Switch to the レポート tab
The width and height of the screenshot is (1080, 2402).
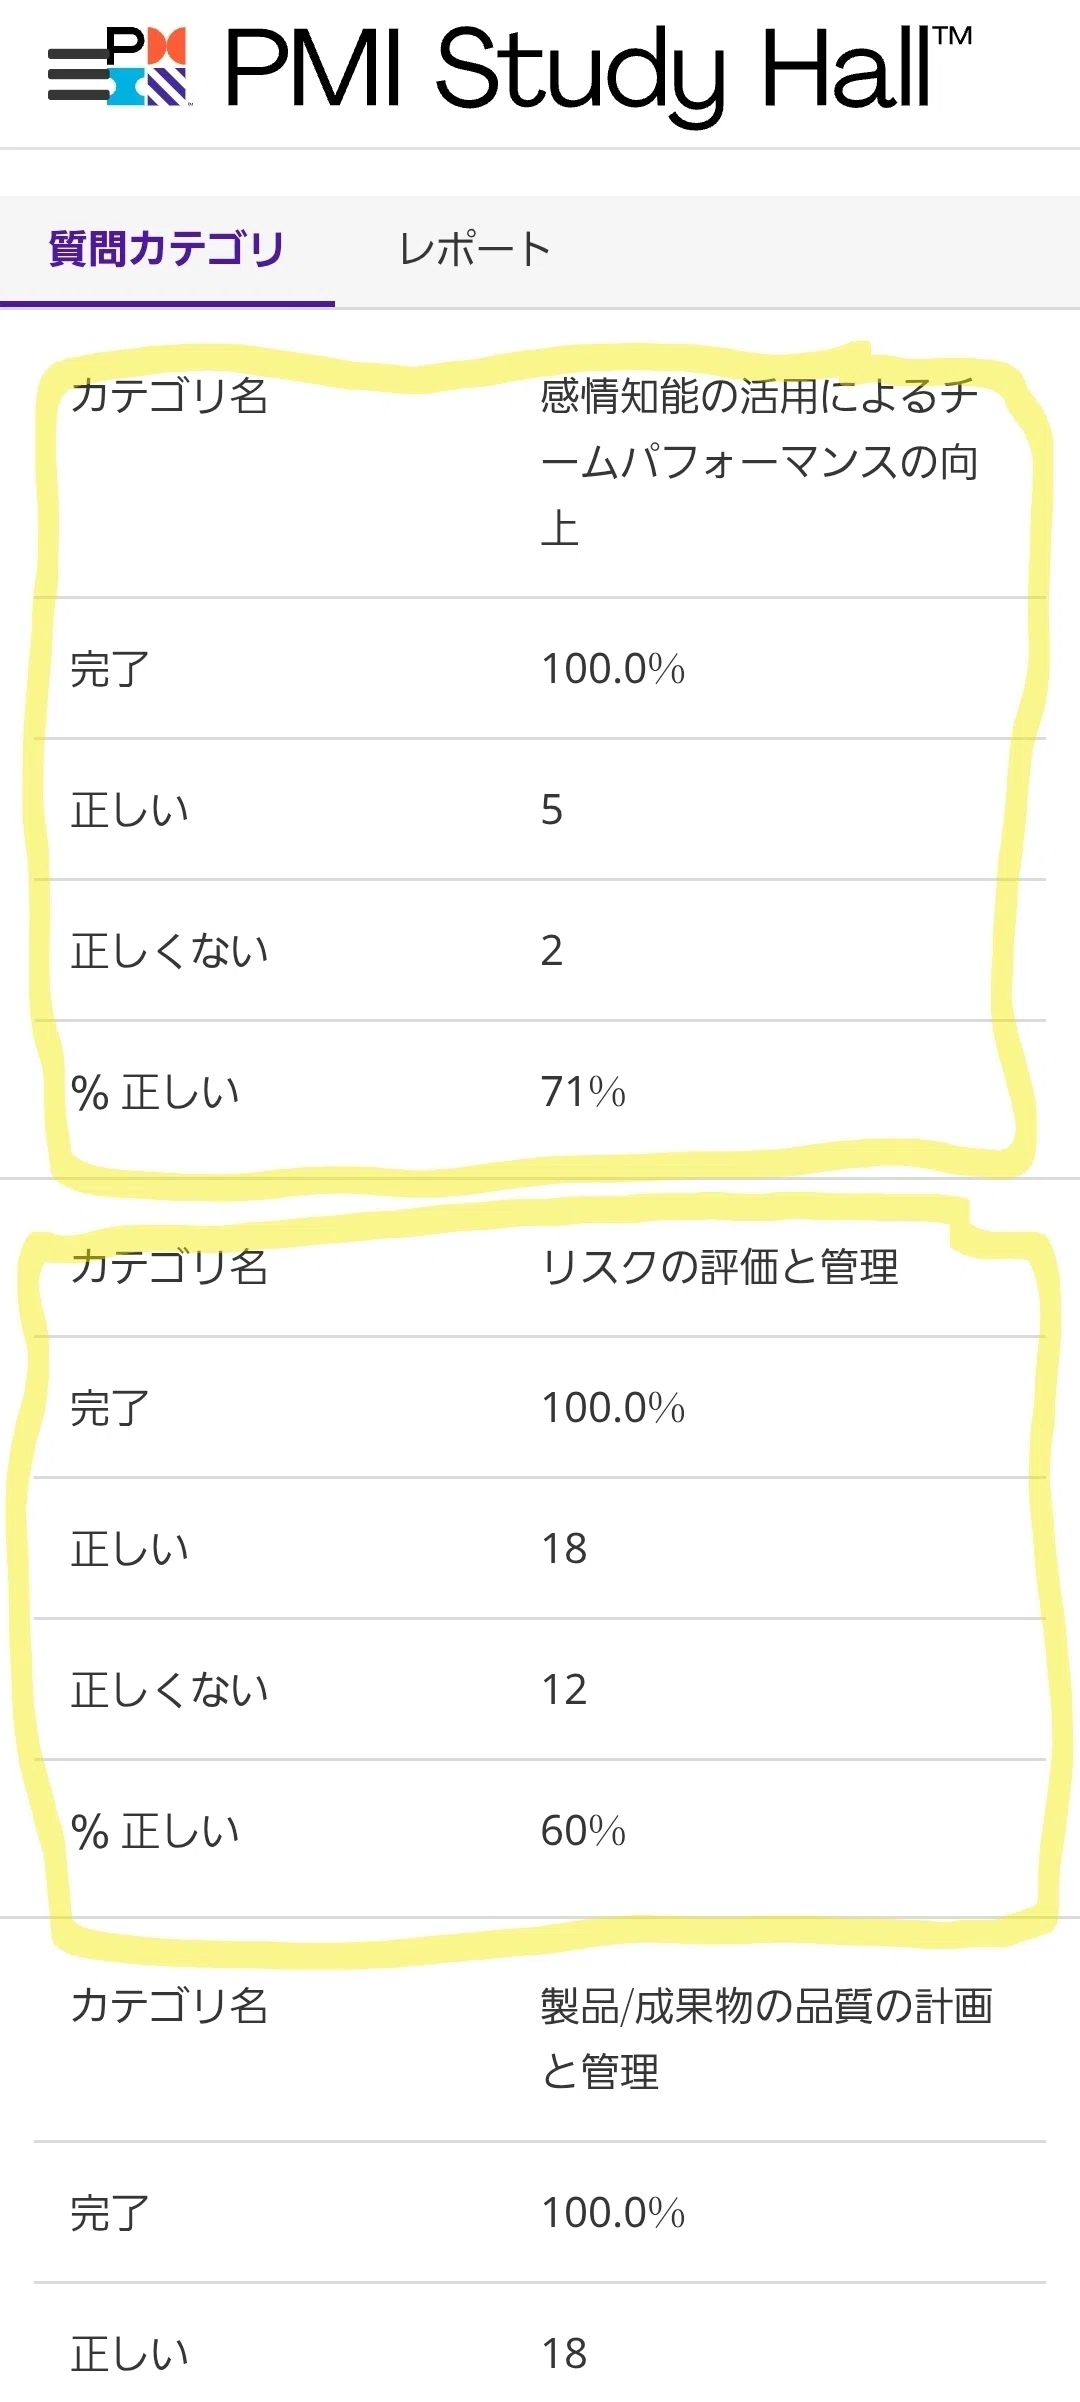coord(474,249)
